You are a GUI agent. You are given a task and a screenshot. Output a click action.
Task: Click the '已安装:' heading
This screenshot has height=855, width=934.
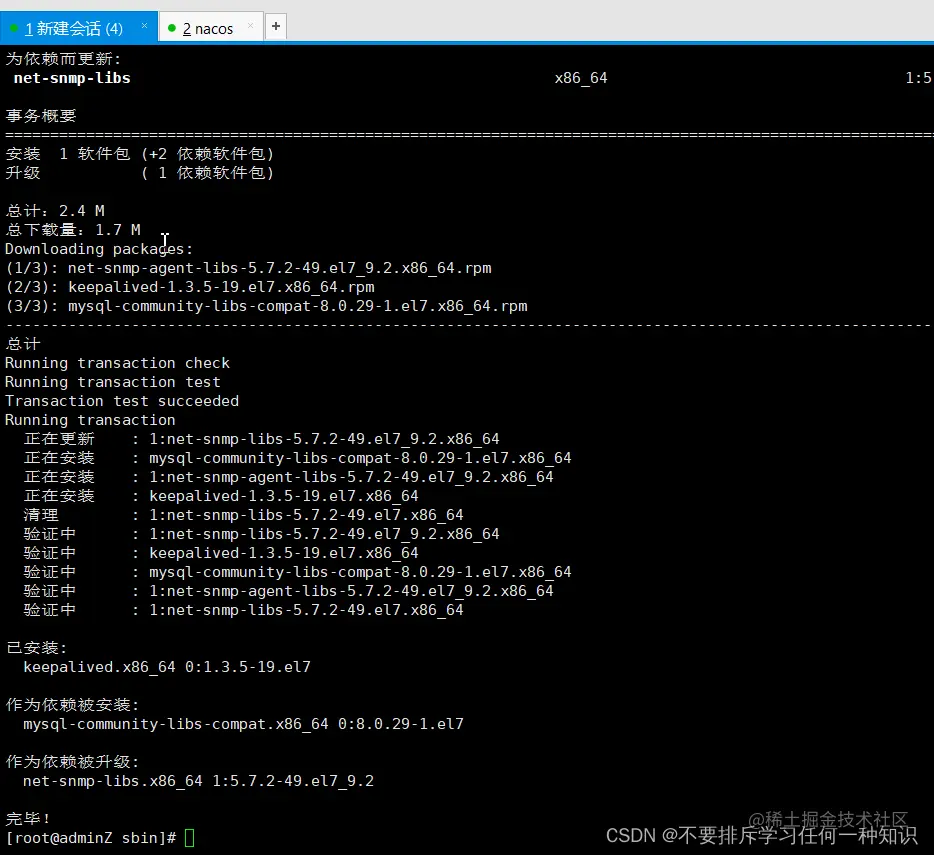(x=36, y=647)
